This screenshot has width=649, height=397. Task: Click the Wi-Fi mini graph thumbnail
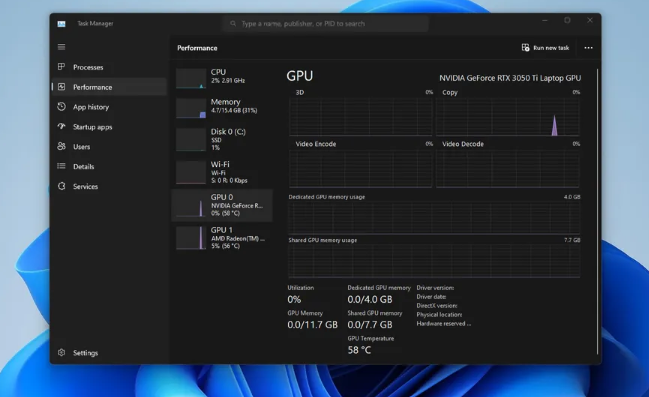tap(191, 172)
